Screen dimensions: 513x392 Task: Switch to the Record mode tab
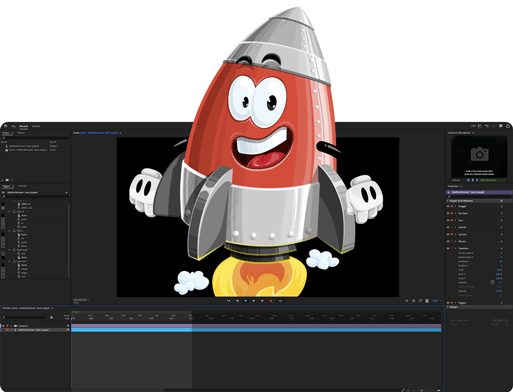coord(24,126)
